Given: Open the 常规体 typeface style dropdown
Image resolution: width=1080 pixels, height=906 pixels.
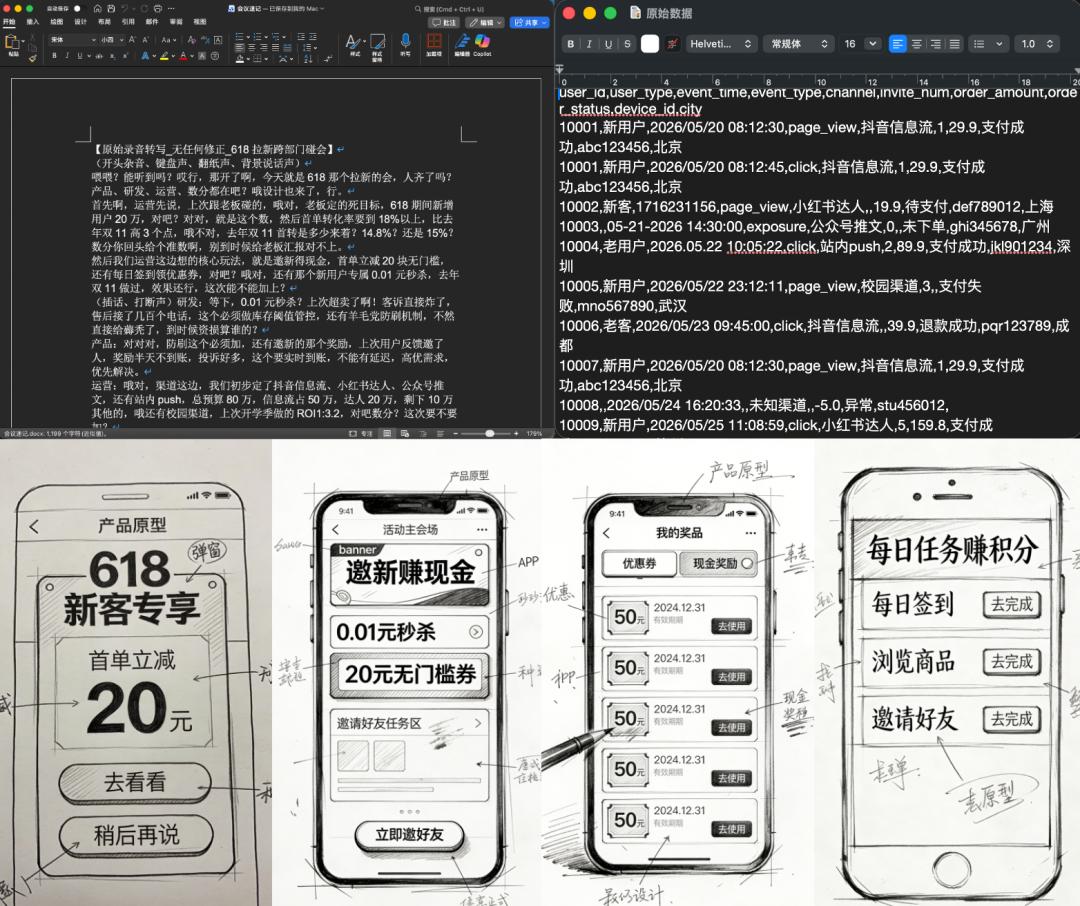Looking at the screenshot, I should 797,44.
